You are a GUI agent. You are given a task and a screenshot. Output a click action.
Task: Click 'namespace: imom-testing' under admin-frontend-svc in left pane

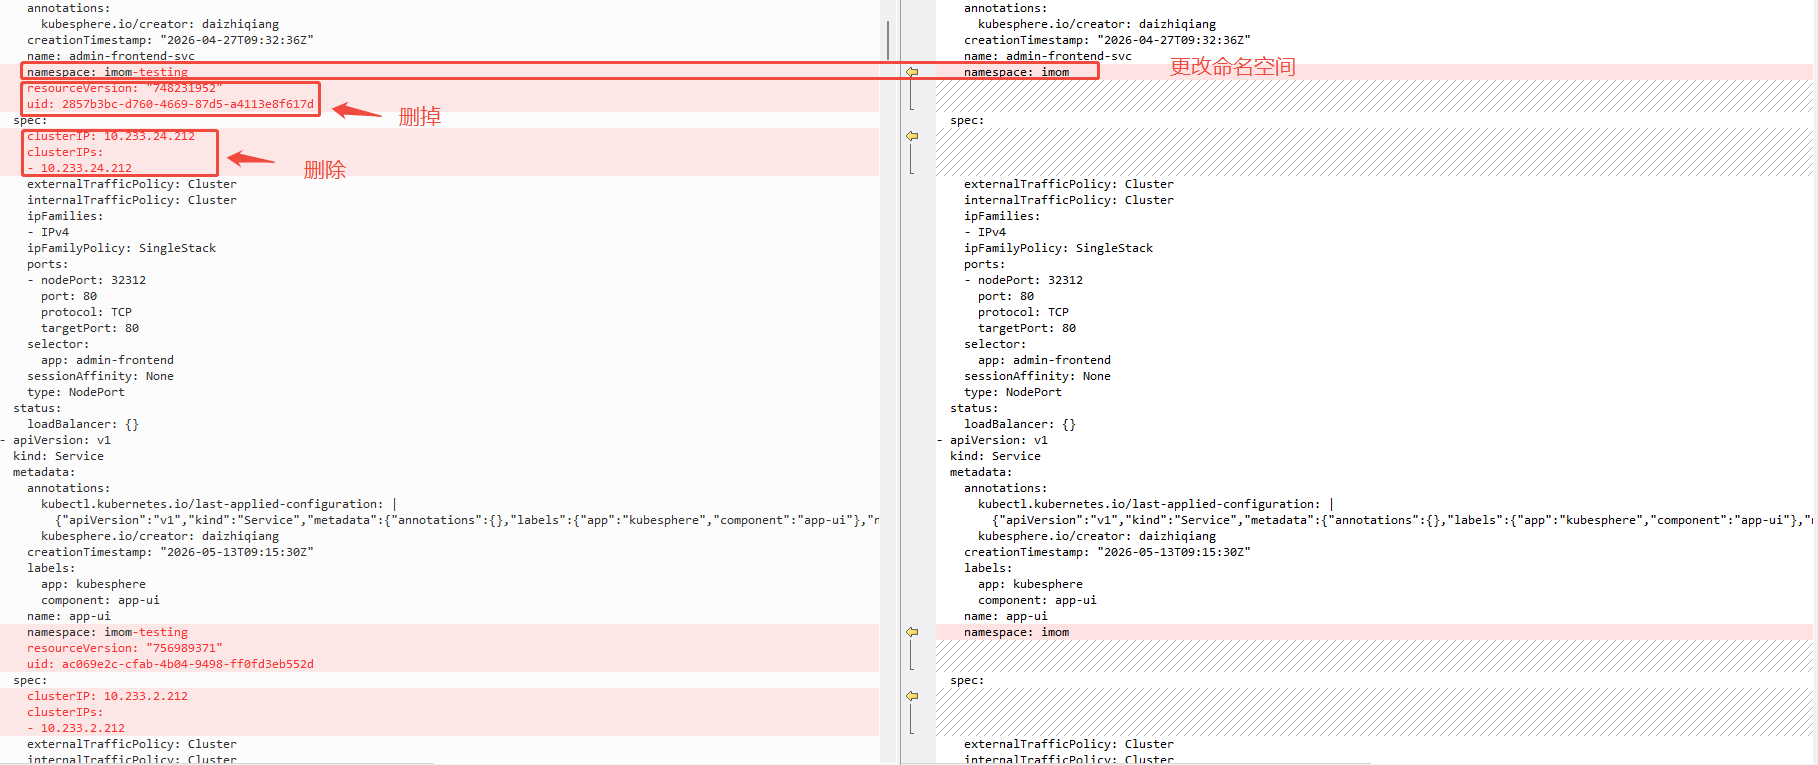(107, 72)
